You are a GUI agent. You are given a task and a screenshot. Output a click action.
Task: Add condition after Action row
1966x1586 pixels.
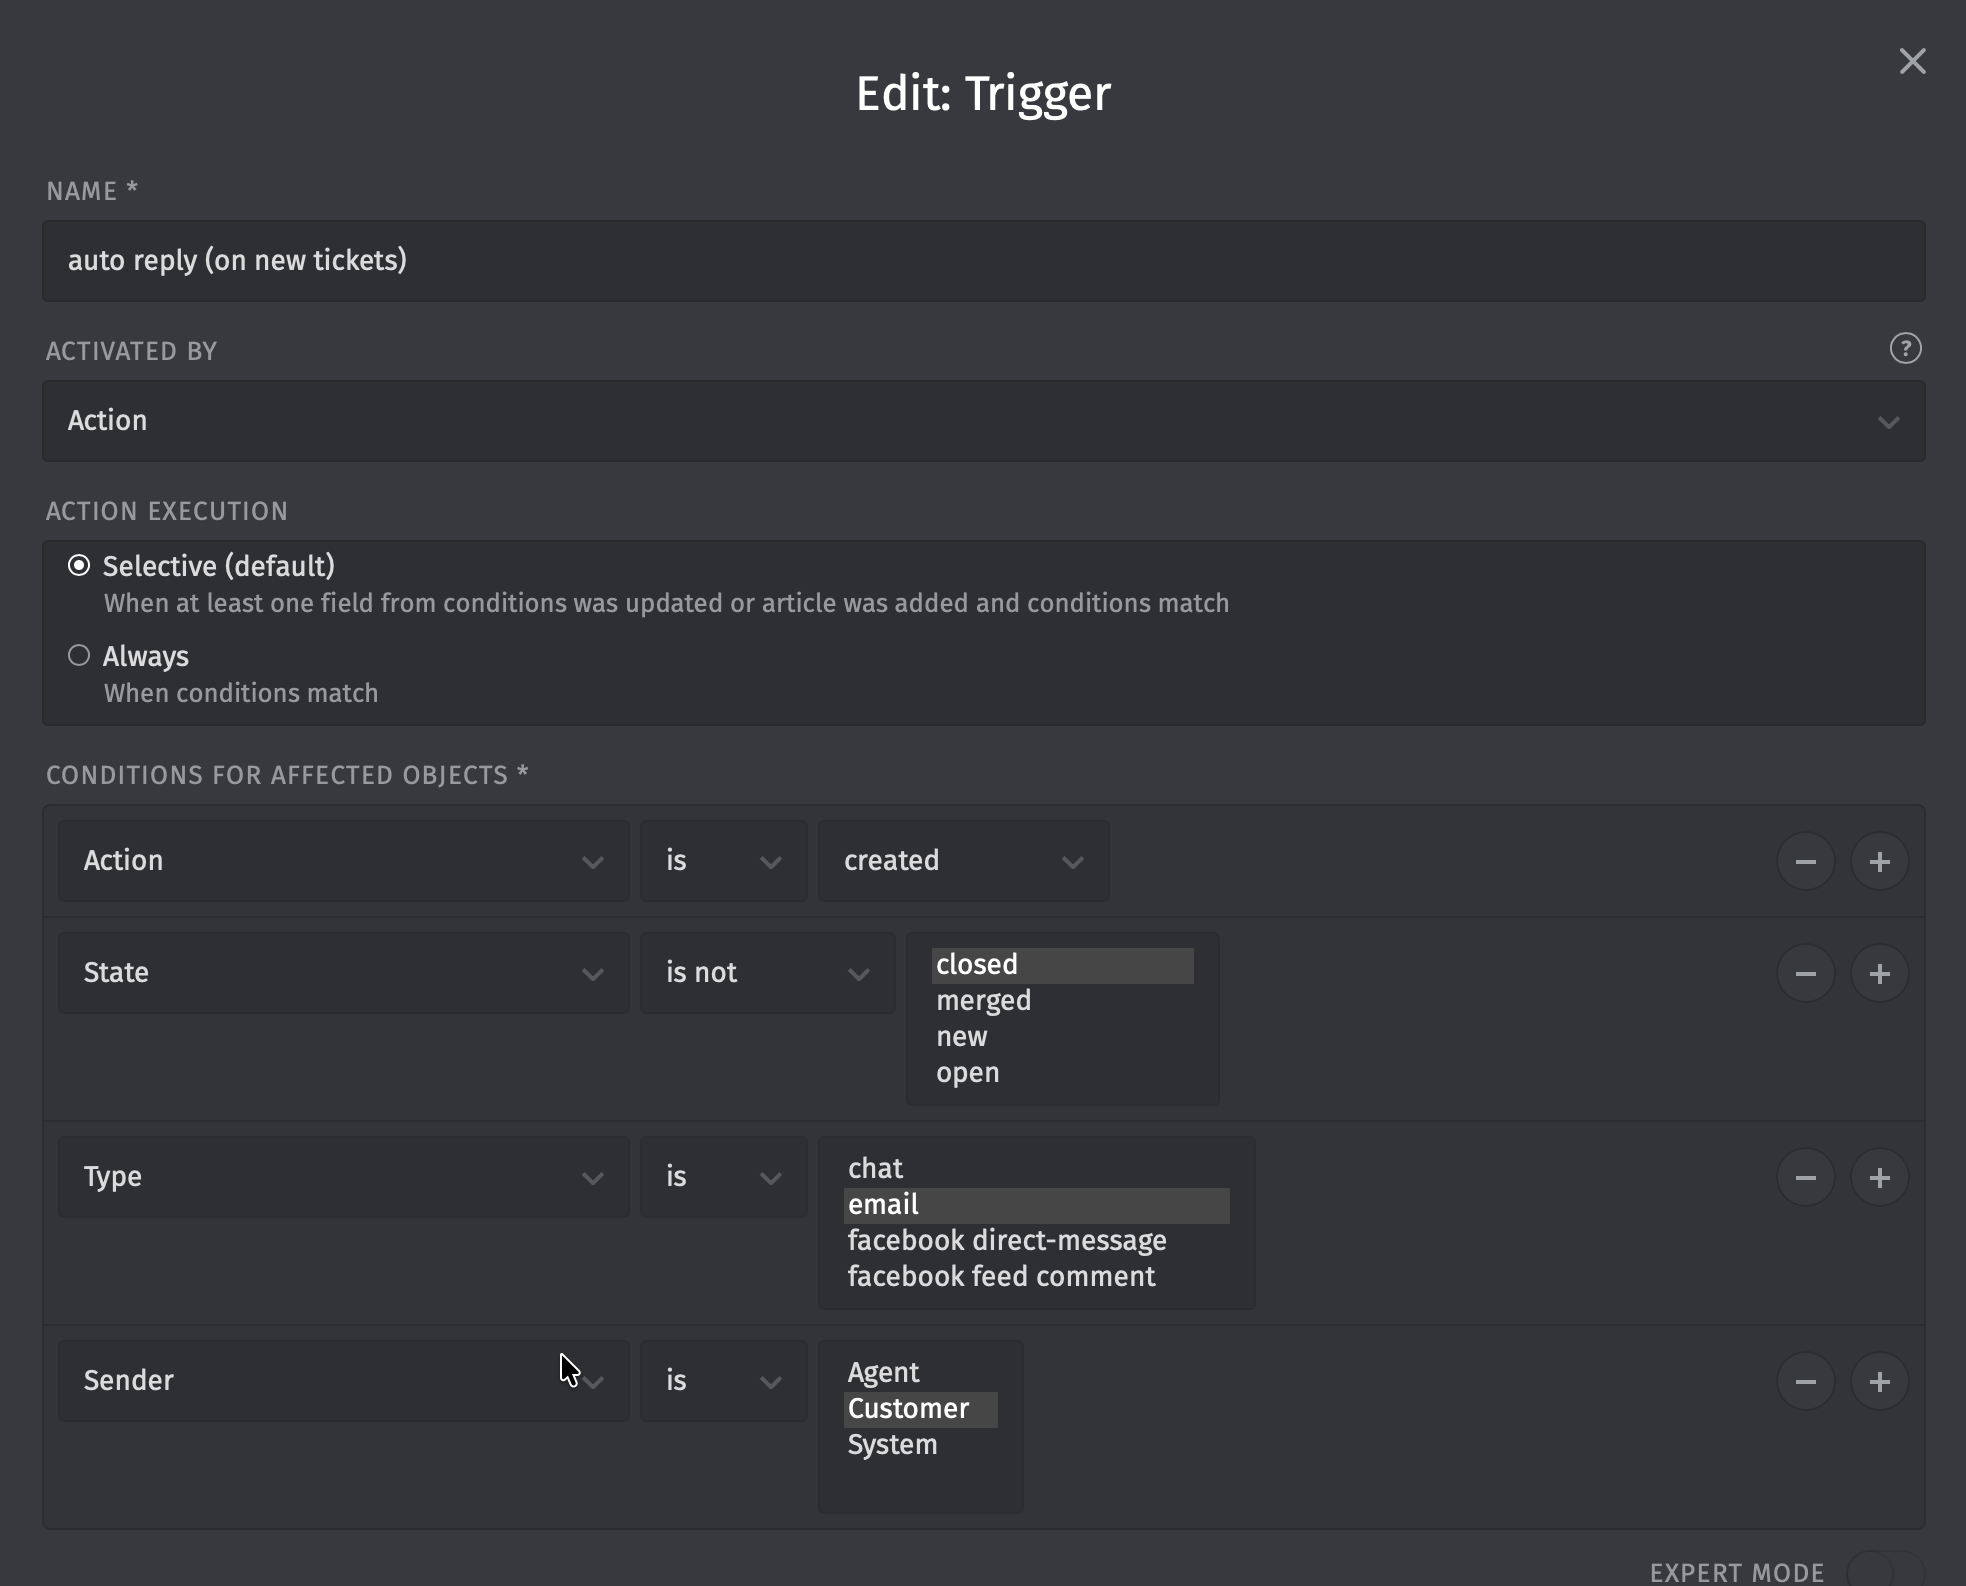pyautogui.click(x=1879, y=861)
